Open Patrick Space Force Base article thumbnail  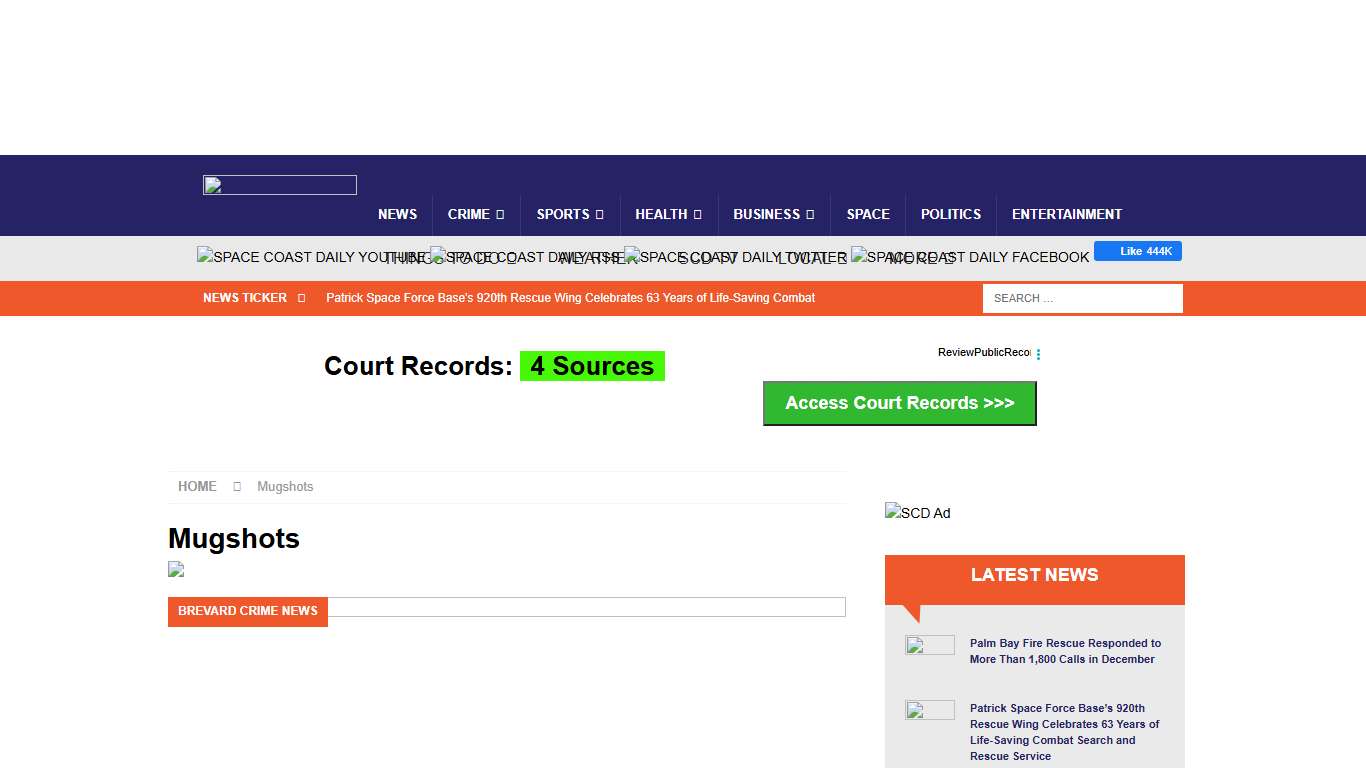[x=930, y=710]
